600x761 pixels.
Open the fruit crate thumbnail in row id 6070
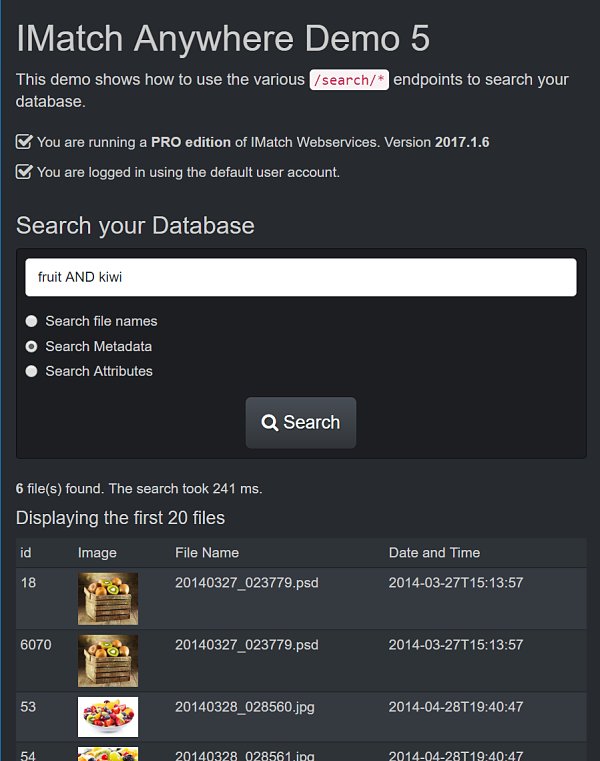(x=108, y=661)
